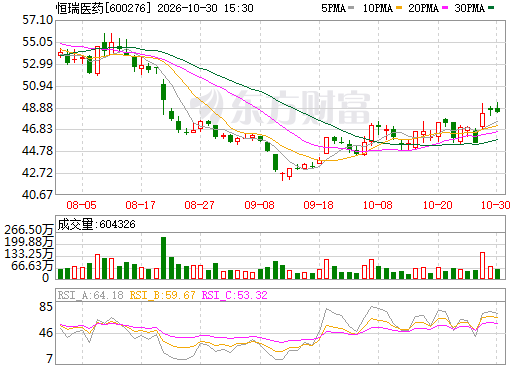
Task: Click the 09-18 date axis label
Action: [318, 205]
